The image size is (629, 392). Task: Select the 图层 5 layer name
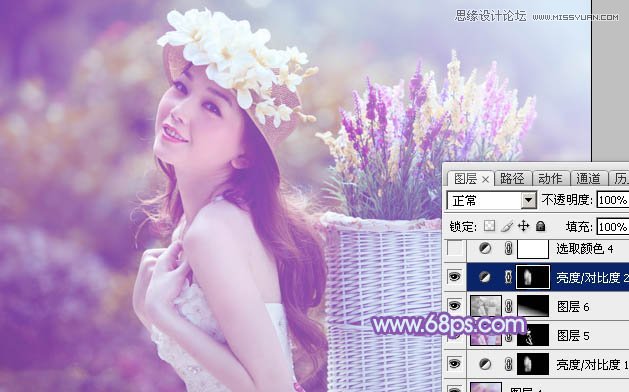[573, 335]
